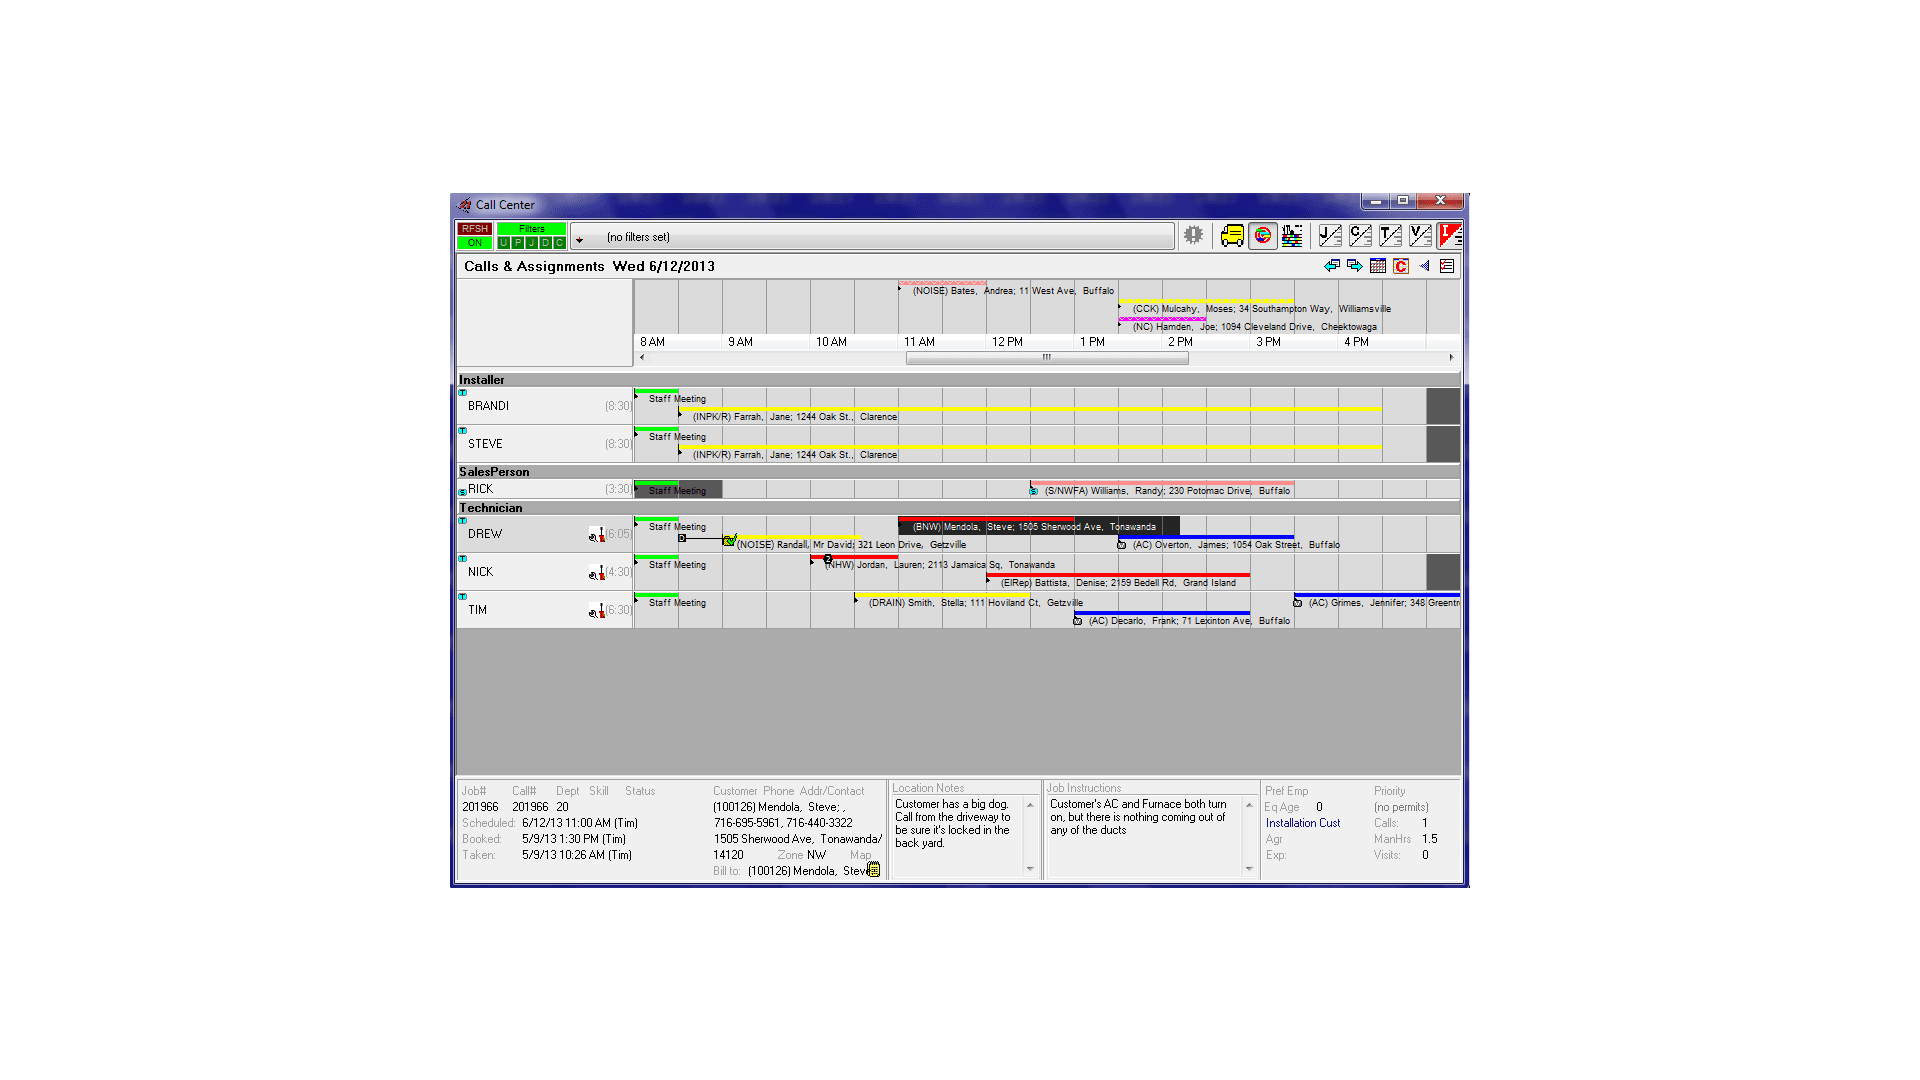Click the red I flag toolbar icon
Screen dimensions: 1920x1080
tap(1449, 236)
